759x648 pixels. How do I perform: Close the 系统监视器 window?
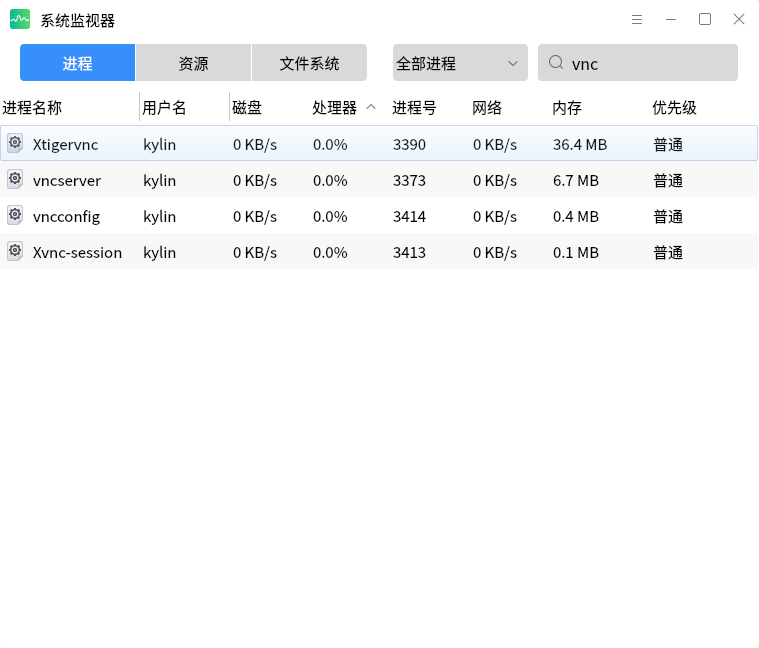click(739, 19)
